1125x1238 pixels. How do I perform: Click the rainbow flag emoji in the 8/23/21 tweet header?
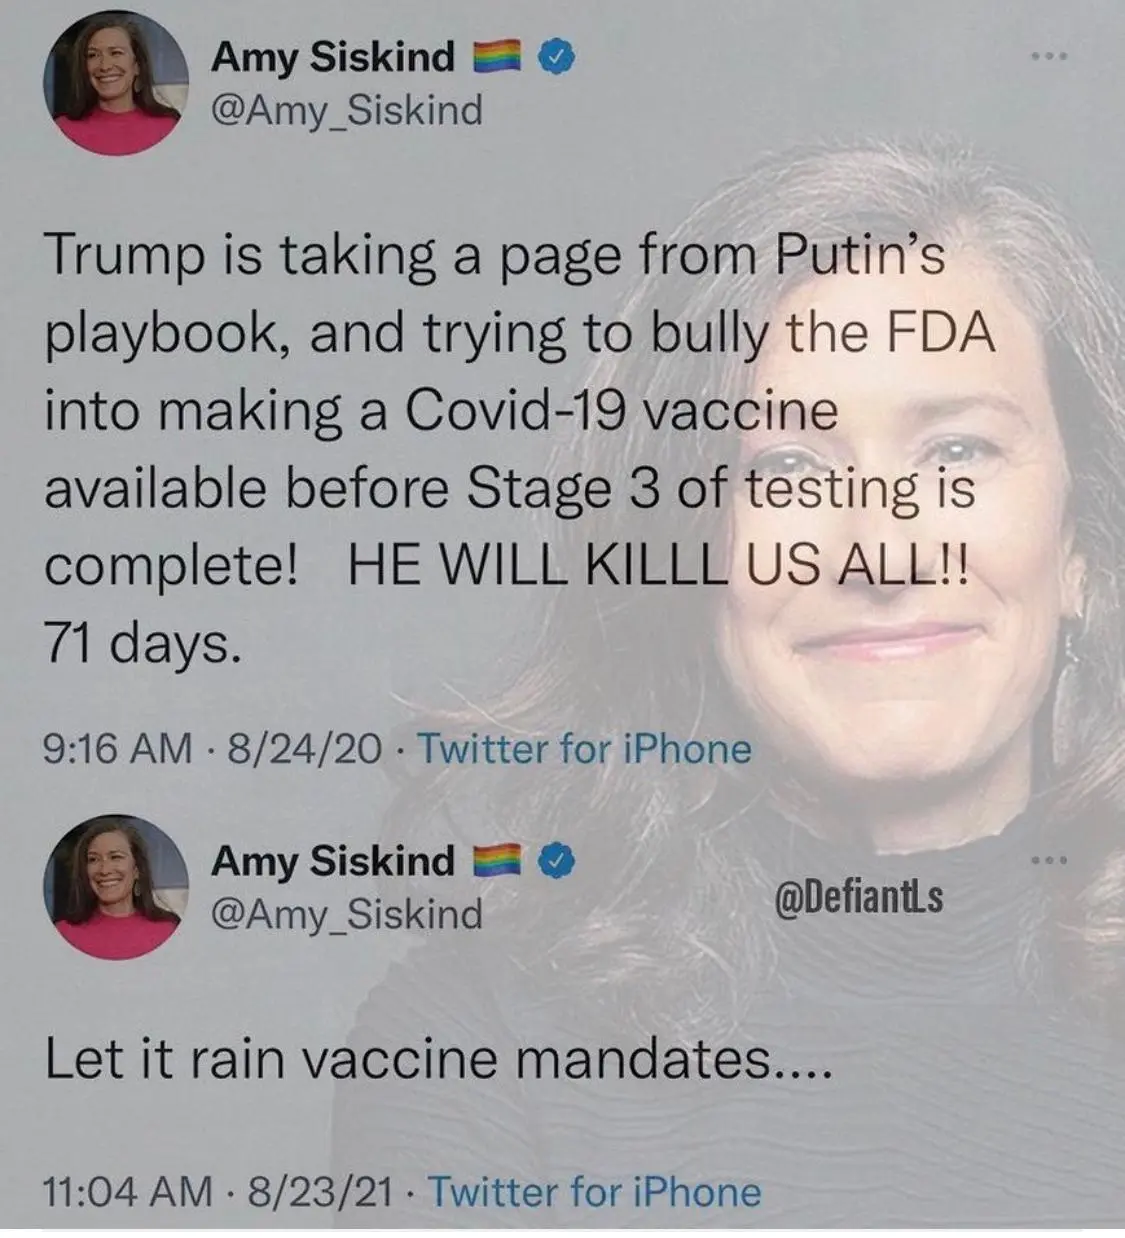(498, 862)
